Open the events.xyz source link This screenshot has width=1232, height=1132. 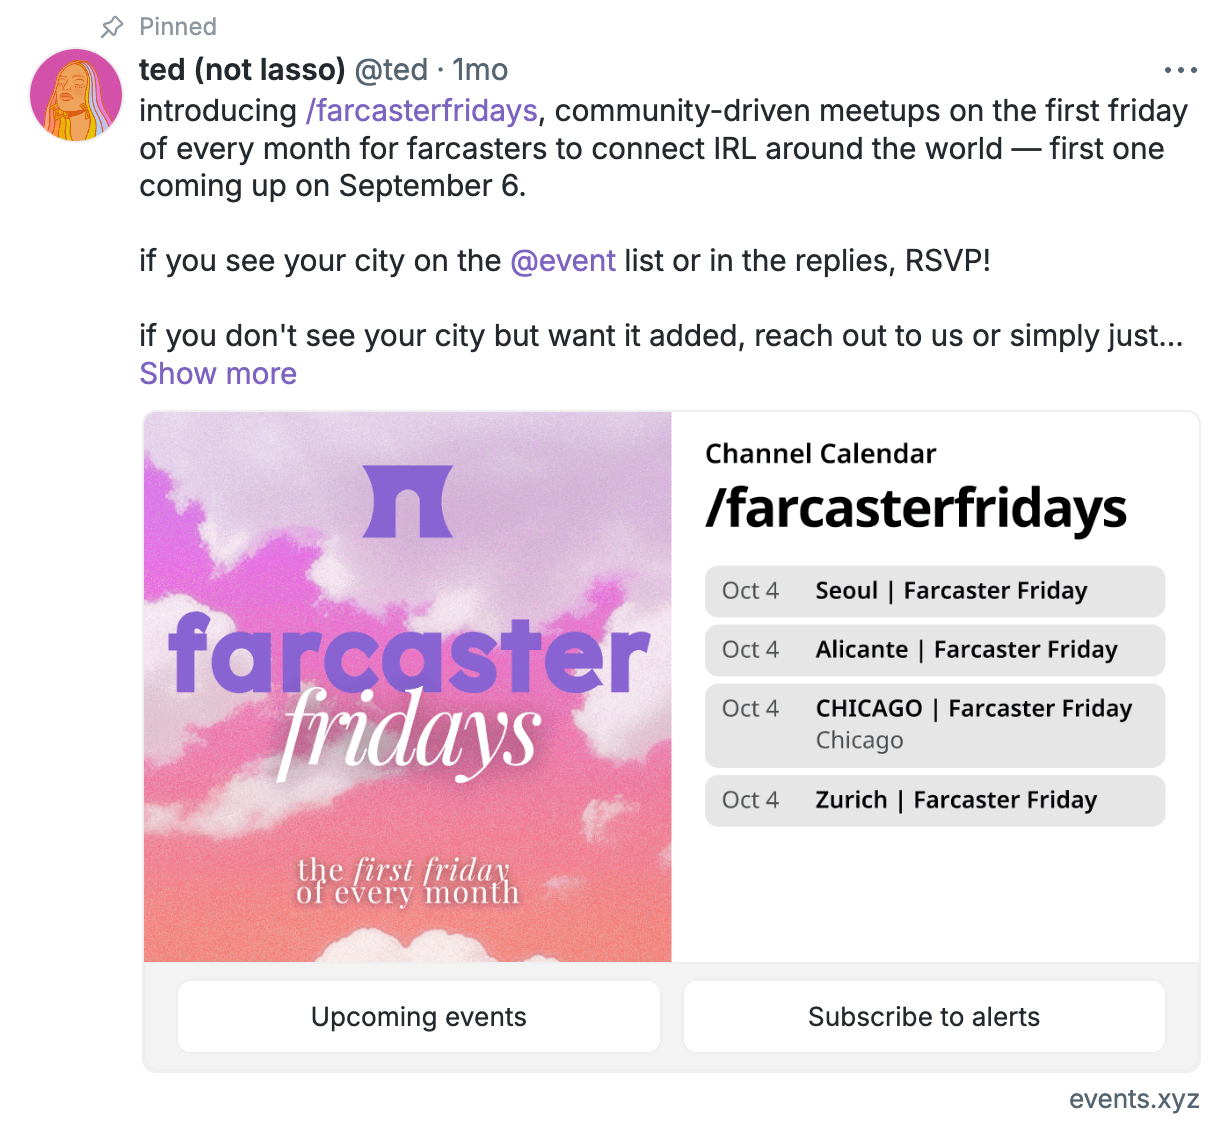click(1134, 1099)
